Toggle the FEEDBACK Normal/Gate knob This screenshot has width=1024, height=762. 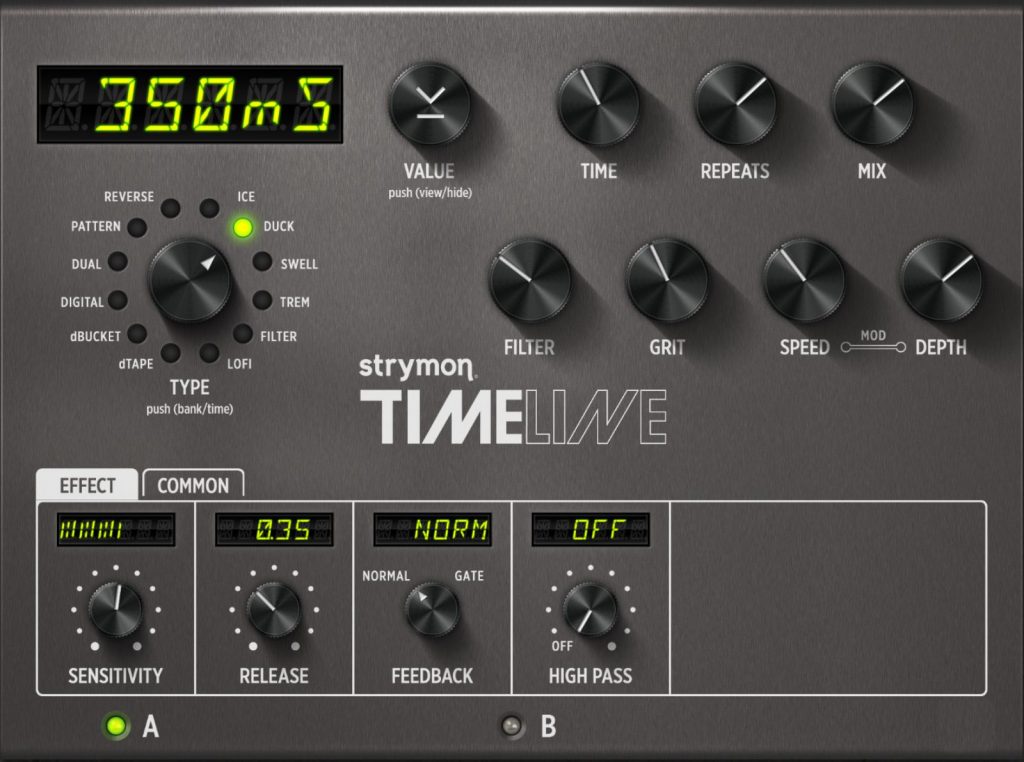(432, 609)
